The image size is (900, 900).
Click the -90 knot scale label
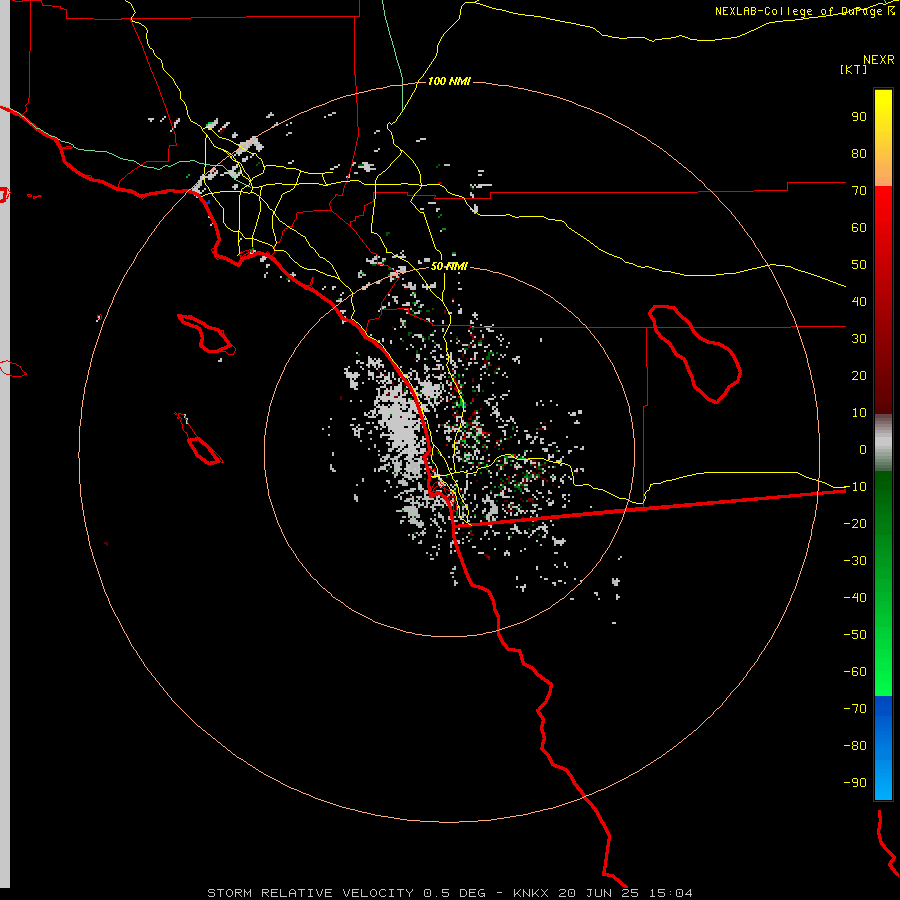855,782
